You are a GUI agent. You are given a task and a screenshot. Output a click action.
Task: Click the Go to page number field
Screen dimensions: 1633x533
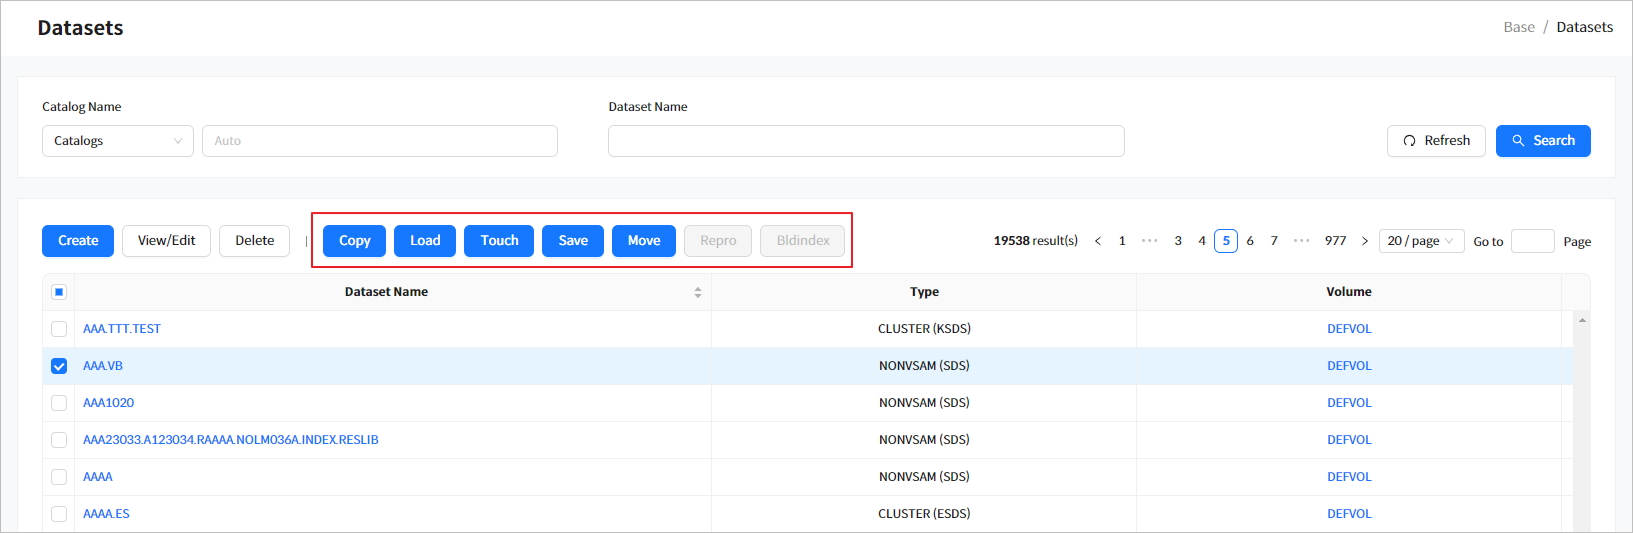(x=1531, y=241)
